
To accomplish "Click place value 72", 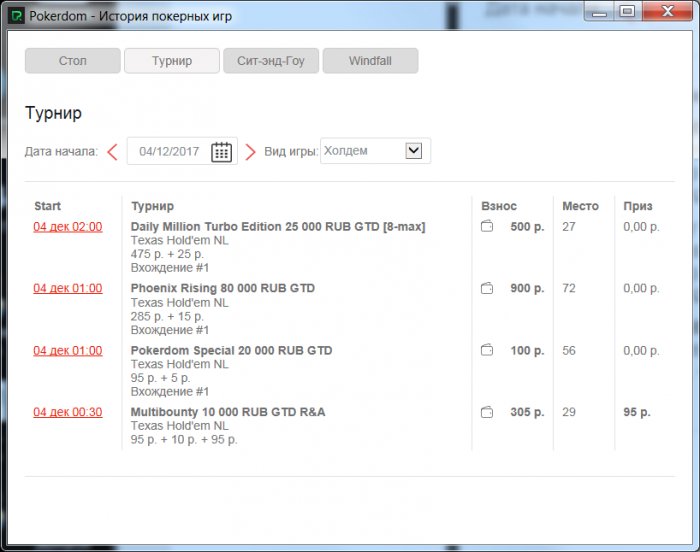I will coord(569,289).
